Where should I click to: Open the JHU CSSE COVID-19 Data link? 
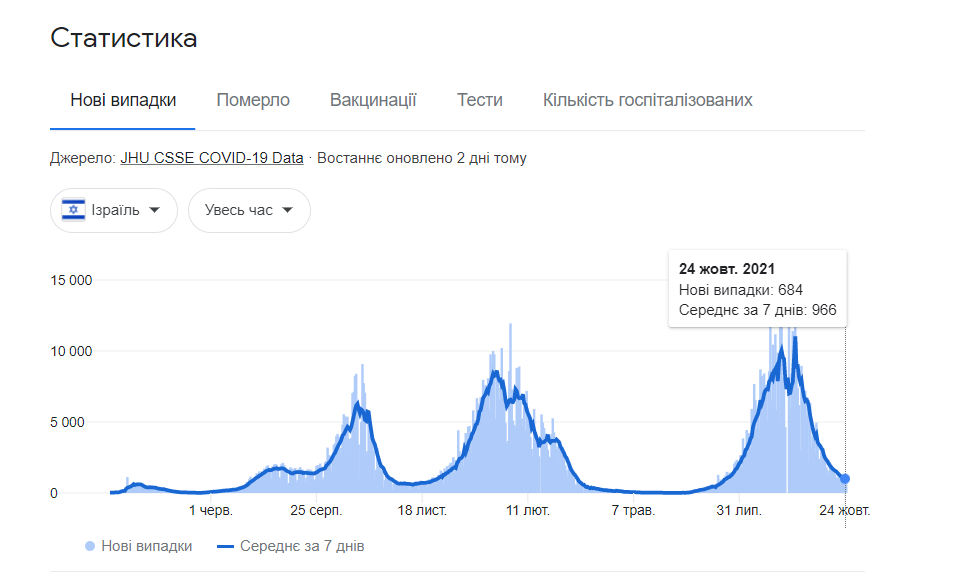click(211, 158)
